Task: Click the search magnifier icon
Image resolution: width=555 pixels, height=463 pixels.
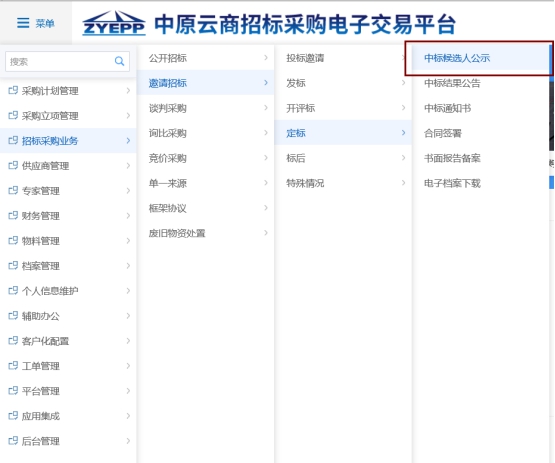Action: (120, 61)
